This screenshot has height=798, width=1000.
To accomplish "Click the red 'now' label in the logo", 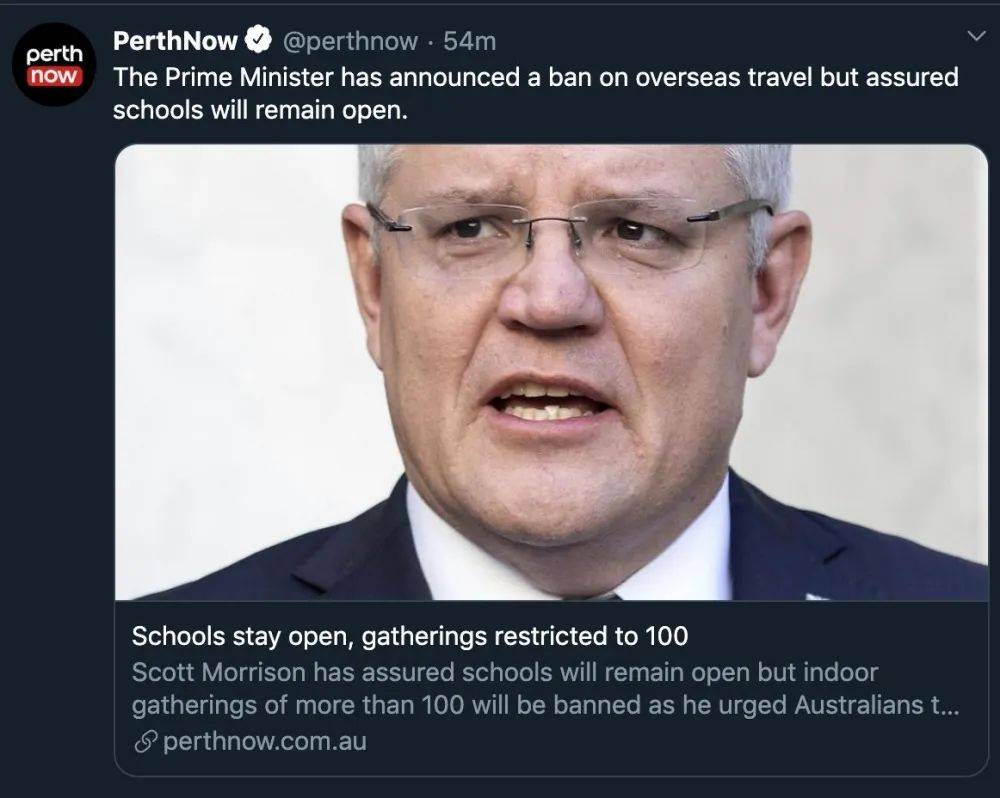I will [55, 77].
